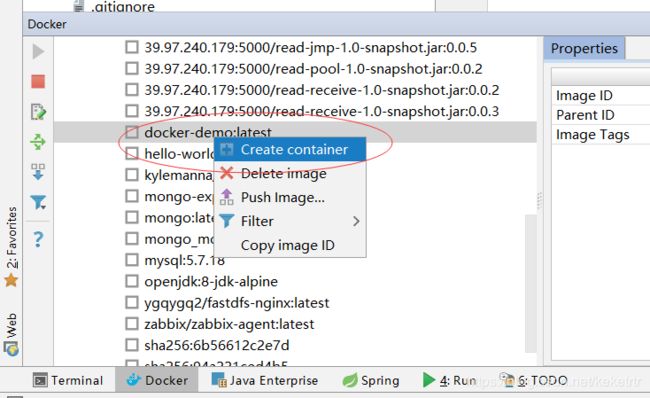Image resolution: width=650 pixels, height=398 pixels.
Task: Toggle the docker-demo:latest checkbox
Action: tap(132, 132)
